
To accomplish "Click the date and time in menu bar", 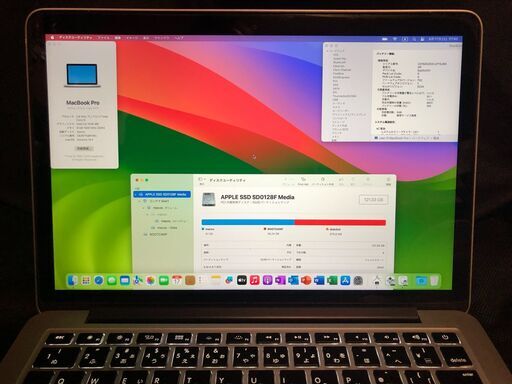I will click(x=443, y=39).
